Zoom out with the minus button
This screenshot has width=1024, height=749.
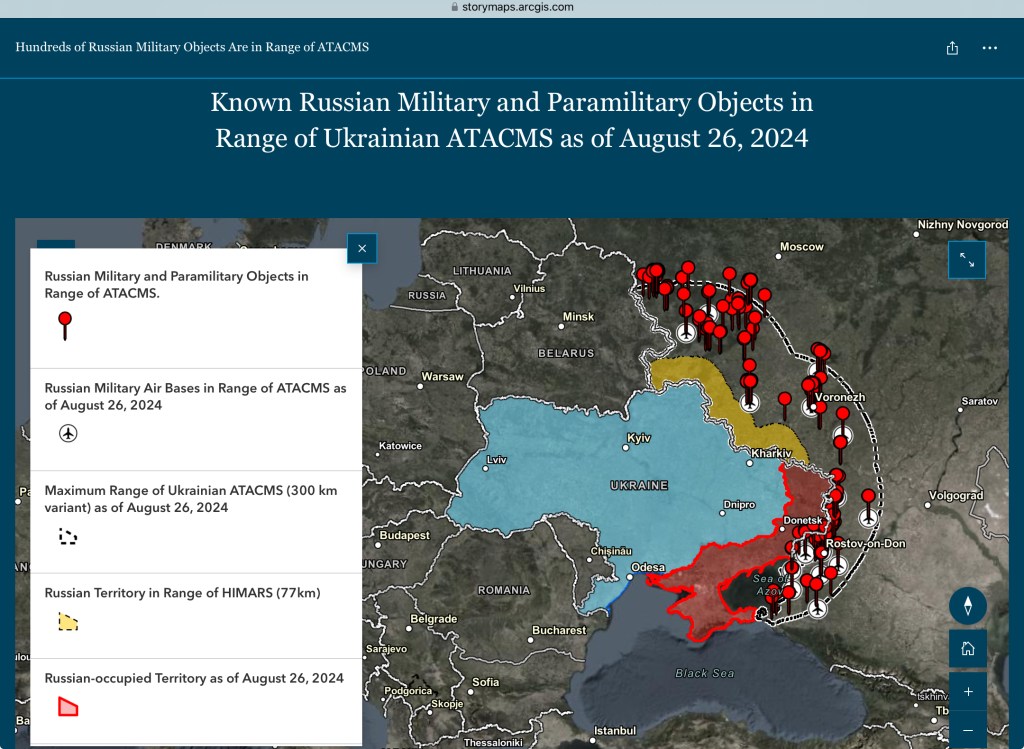[x=967, y=730]
